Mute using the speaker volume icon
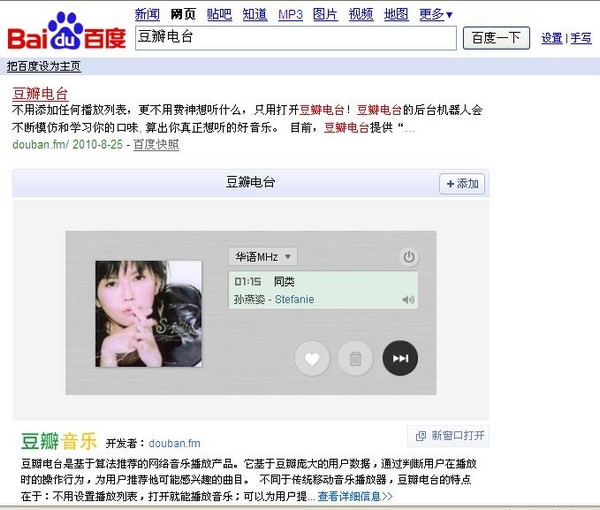This screenshot has width=600, height=510. (409, 300)
